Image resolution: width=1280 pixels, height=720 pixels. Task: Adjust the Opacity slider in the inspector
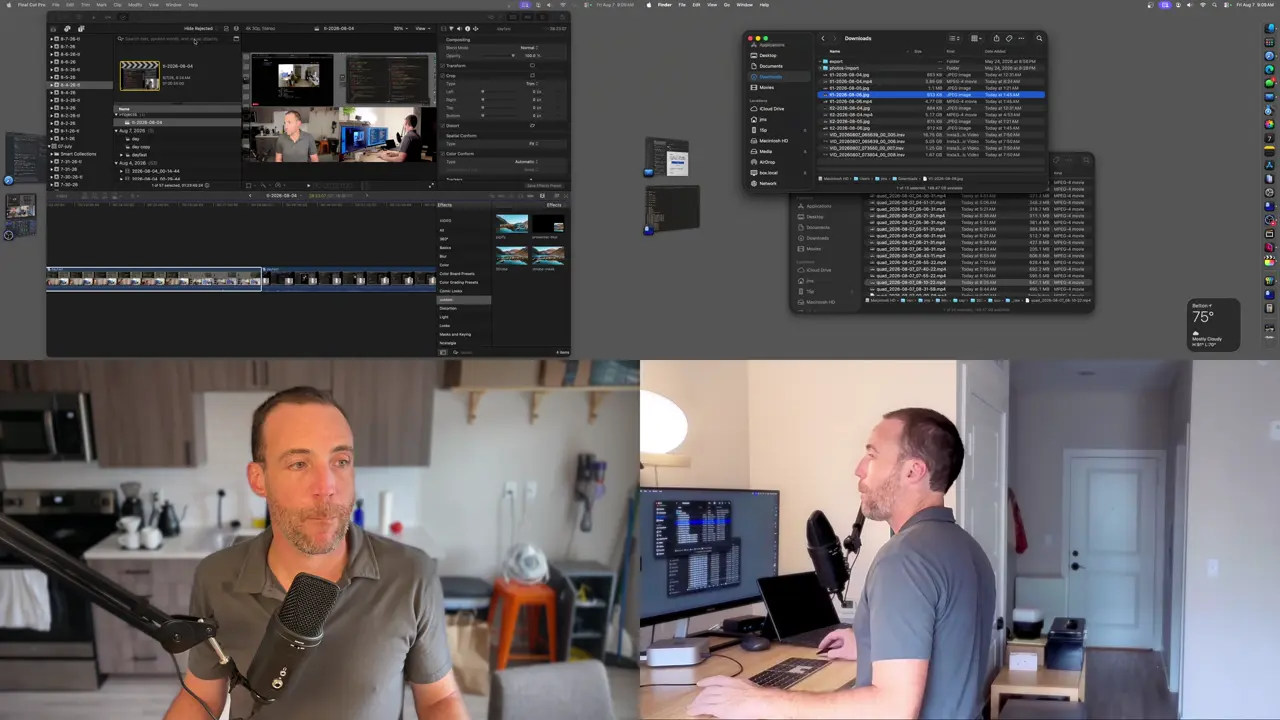[x=497, y=56]
